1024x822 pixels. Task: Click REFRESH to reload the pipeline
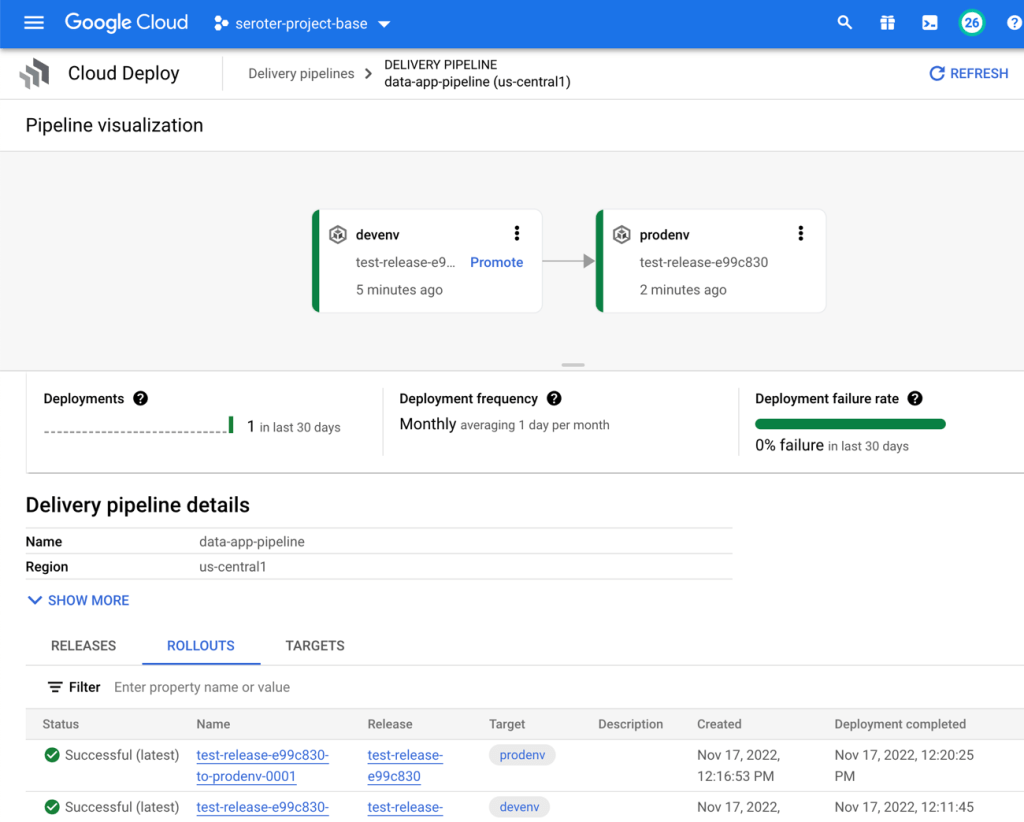[x=967, y=73]
